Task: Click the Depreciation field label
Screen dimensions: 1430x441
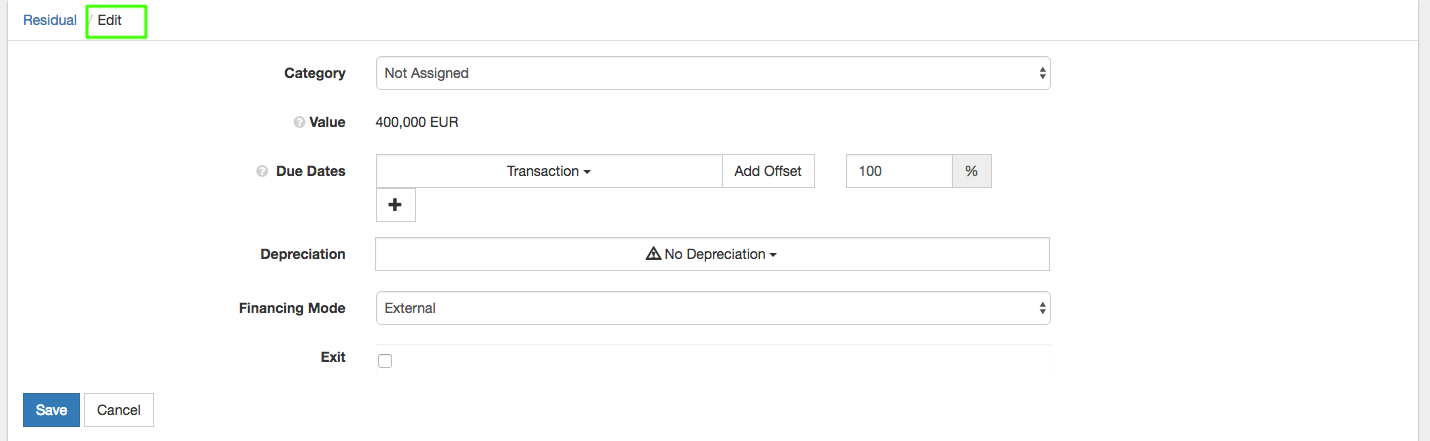Action: click(x=303, y=254)
